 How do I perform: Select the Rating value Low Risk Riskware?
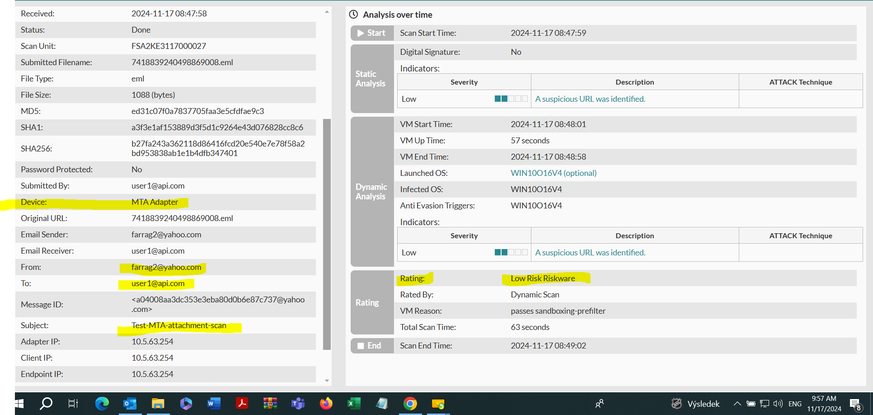tap(543, 278)
